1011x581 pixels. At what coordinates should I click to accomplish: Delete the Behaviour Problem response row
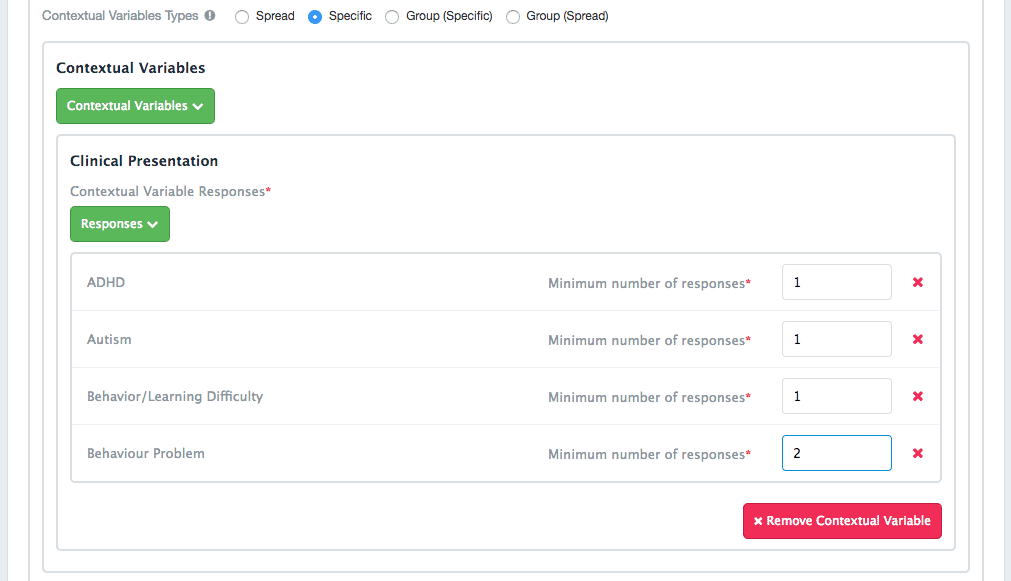point(918,453)
